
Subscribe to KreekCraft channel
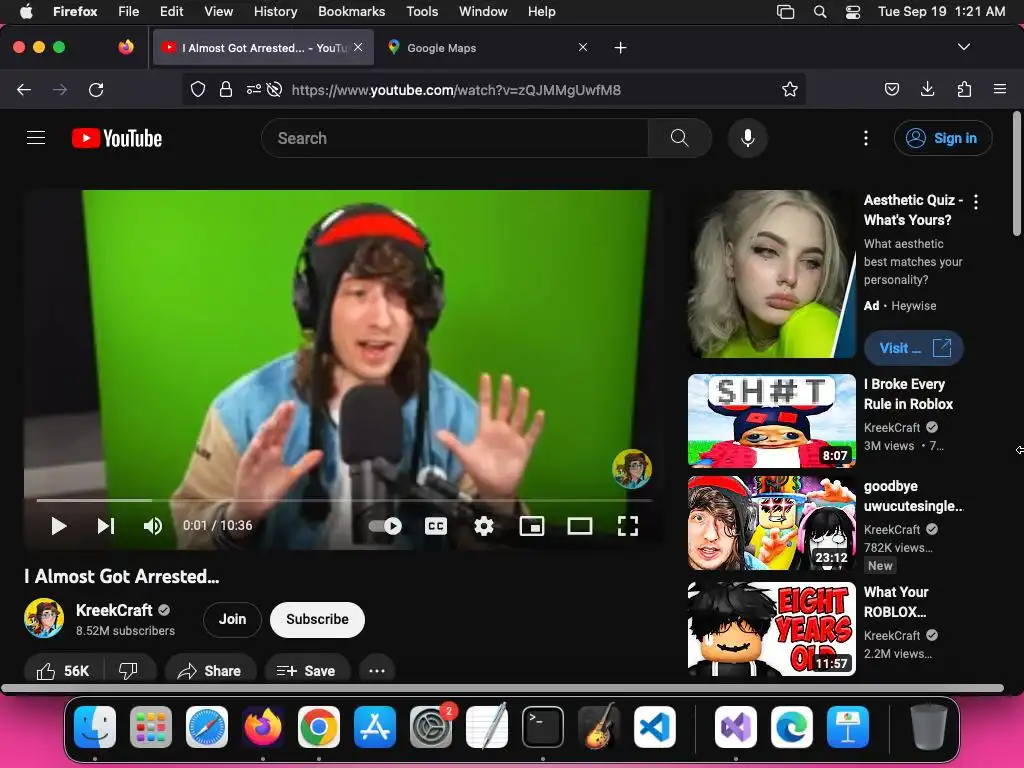tap(317, 619)
